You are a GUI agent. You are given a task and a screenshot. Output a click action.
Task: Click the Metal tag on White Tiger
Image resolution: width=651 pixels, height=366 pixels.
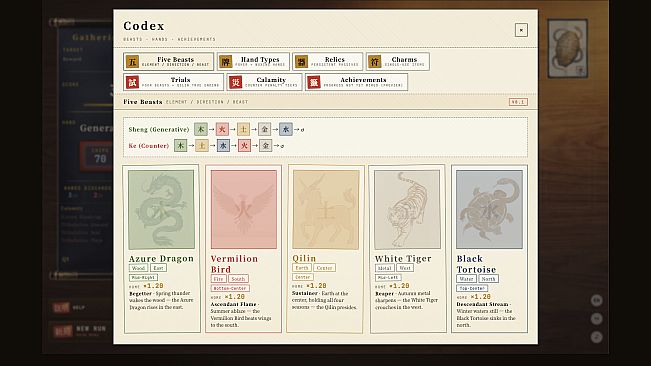384,268
